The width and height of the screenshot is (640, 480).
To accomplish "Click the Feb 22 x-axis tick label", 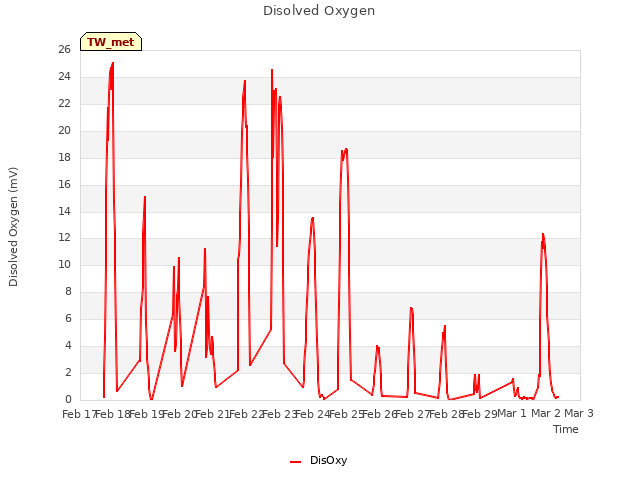I will pos(246,414).
